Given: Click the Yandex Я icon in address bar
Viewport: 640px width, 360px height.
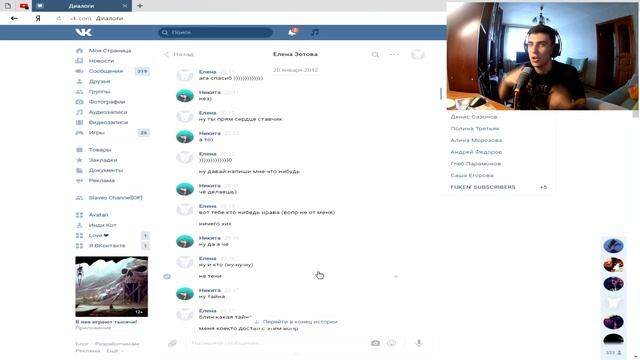Looking at the screenshot, I should [x=38, y=18].
